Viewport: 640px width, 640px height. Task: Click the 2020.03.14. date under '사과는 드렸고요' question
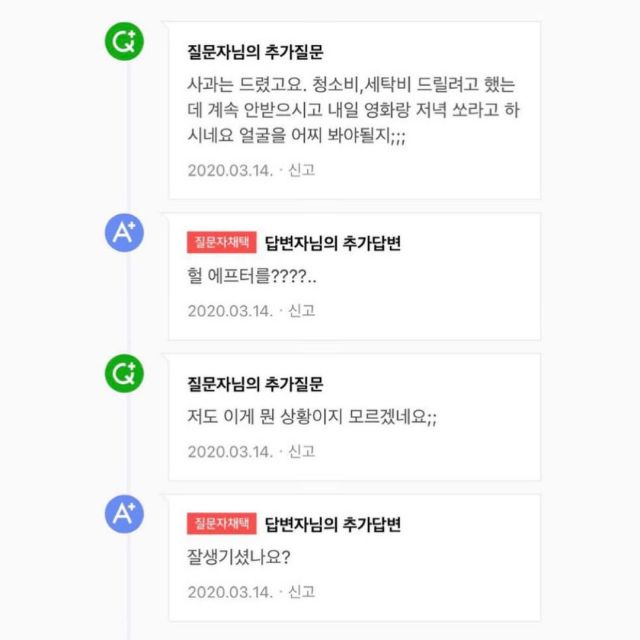tap(230, 170)
